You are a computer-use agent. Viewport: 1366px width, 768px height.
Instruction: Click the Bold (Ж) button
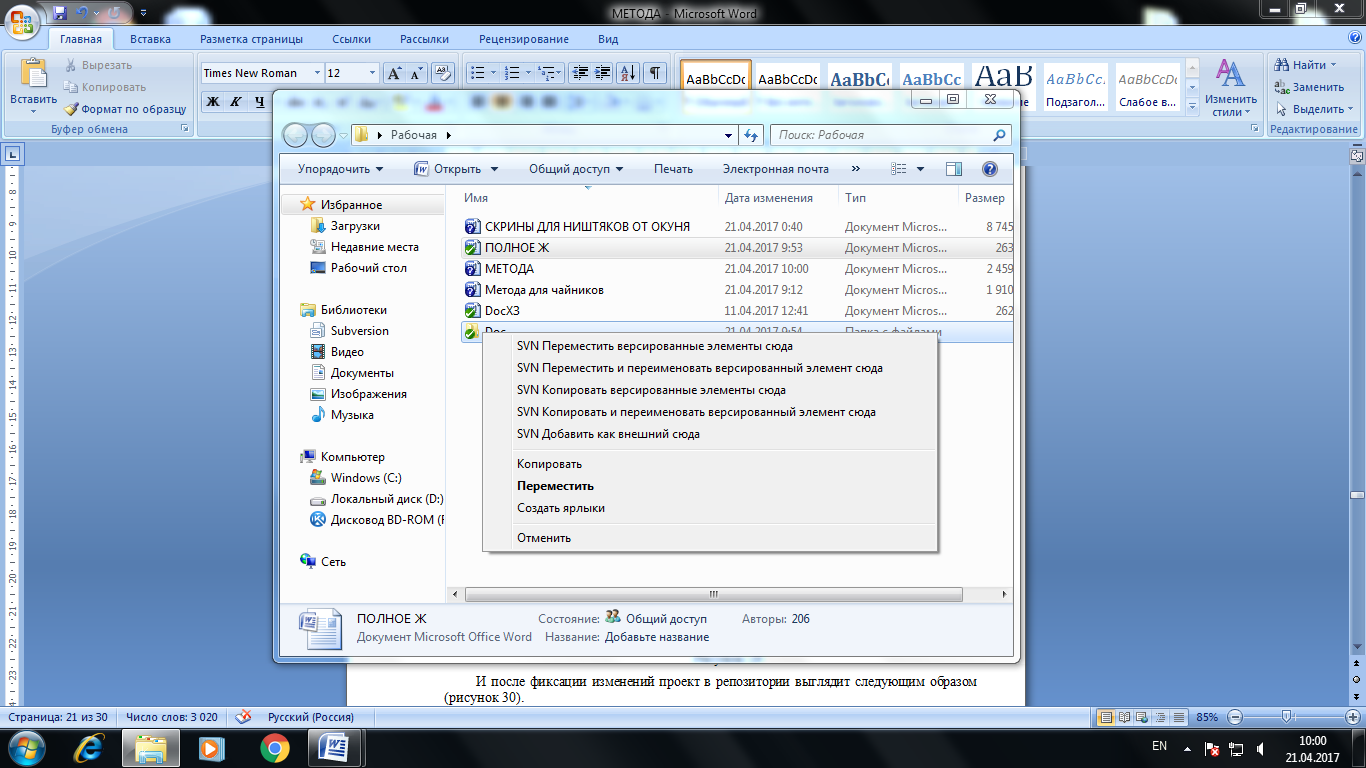pos(213,101)
